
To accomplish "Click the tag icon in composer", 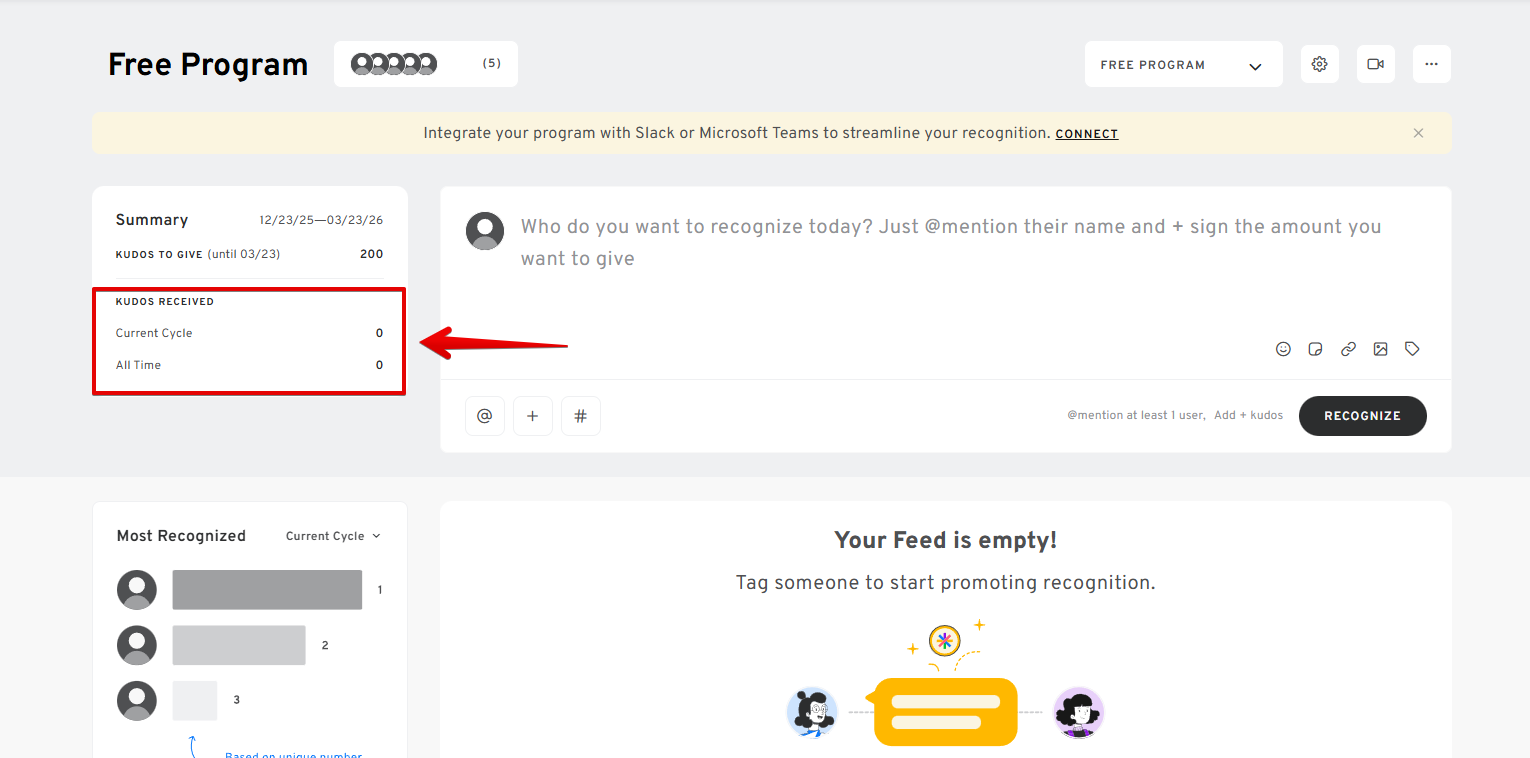I will coord(1412,349).
